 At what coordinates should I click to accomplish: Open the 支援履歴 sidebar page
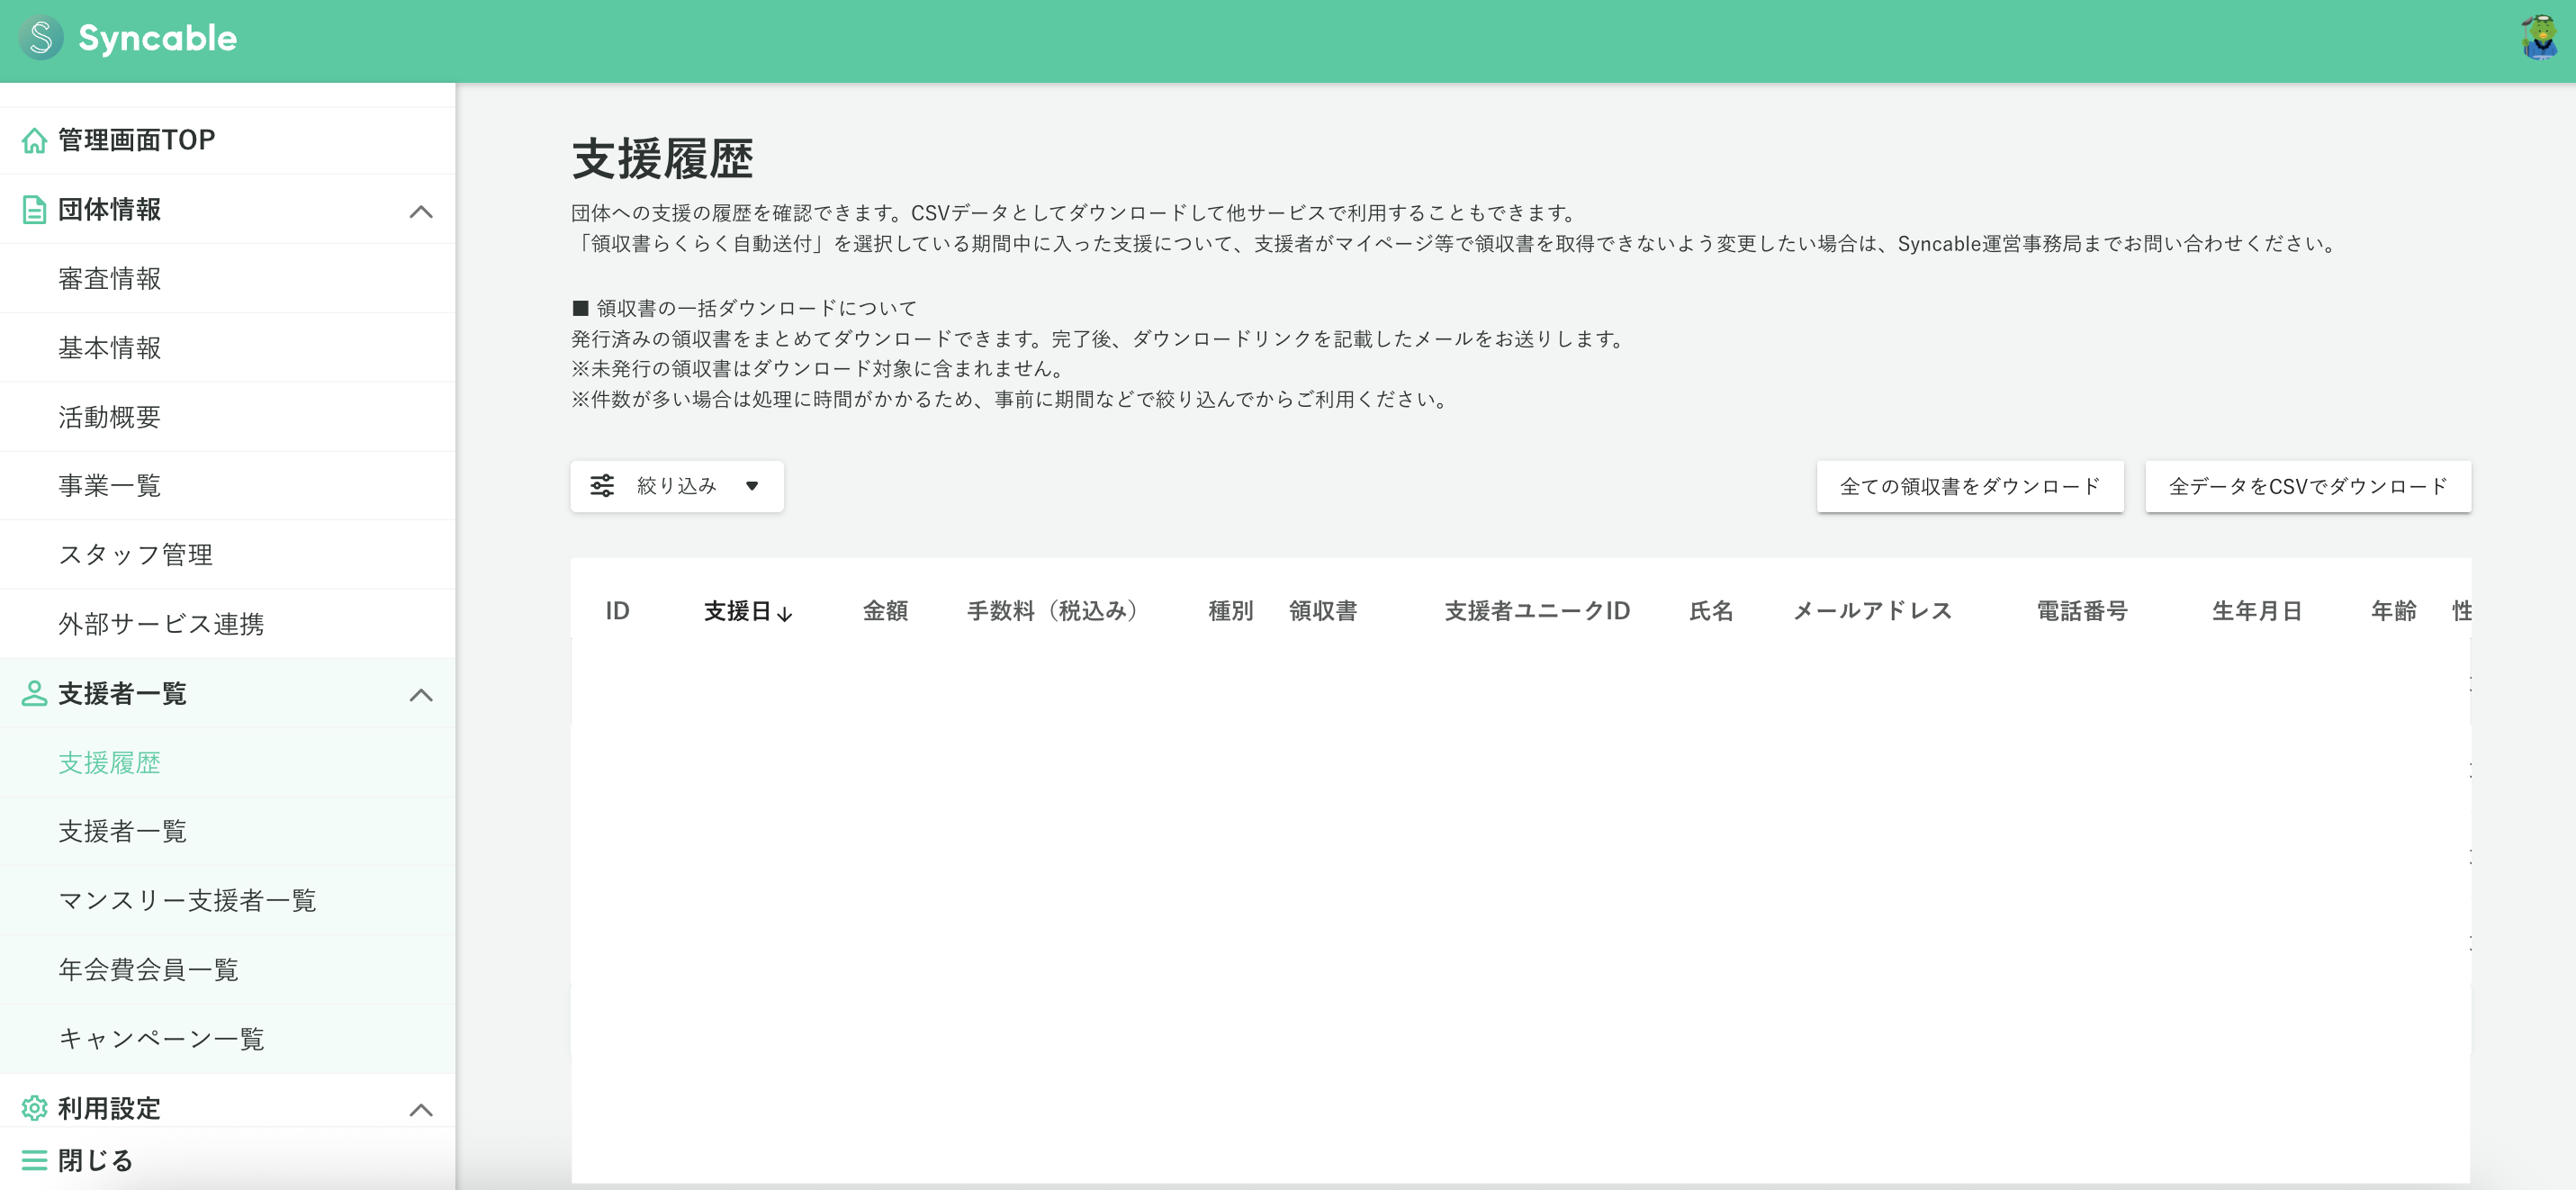pyautogui.click(x=109, y=763)
